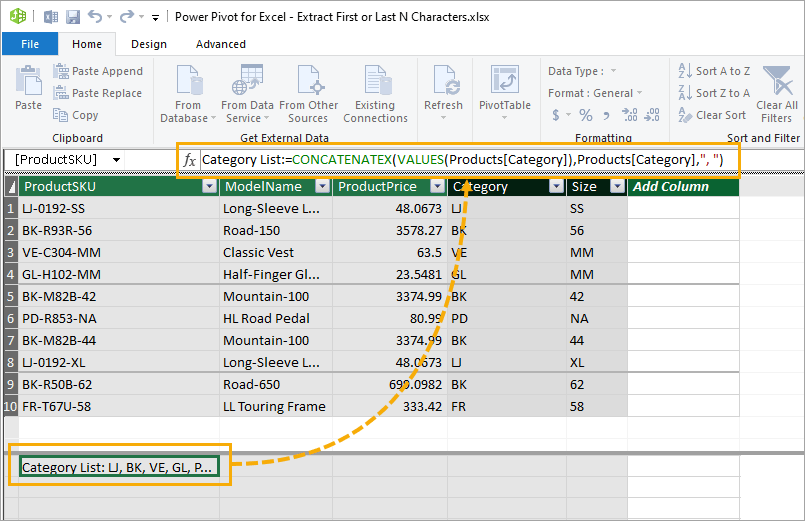The width and height of the screenshot is (805, 521).
Task: Click the PivotTable icon
Action: (505, 80)
